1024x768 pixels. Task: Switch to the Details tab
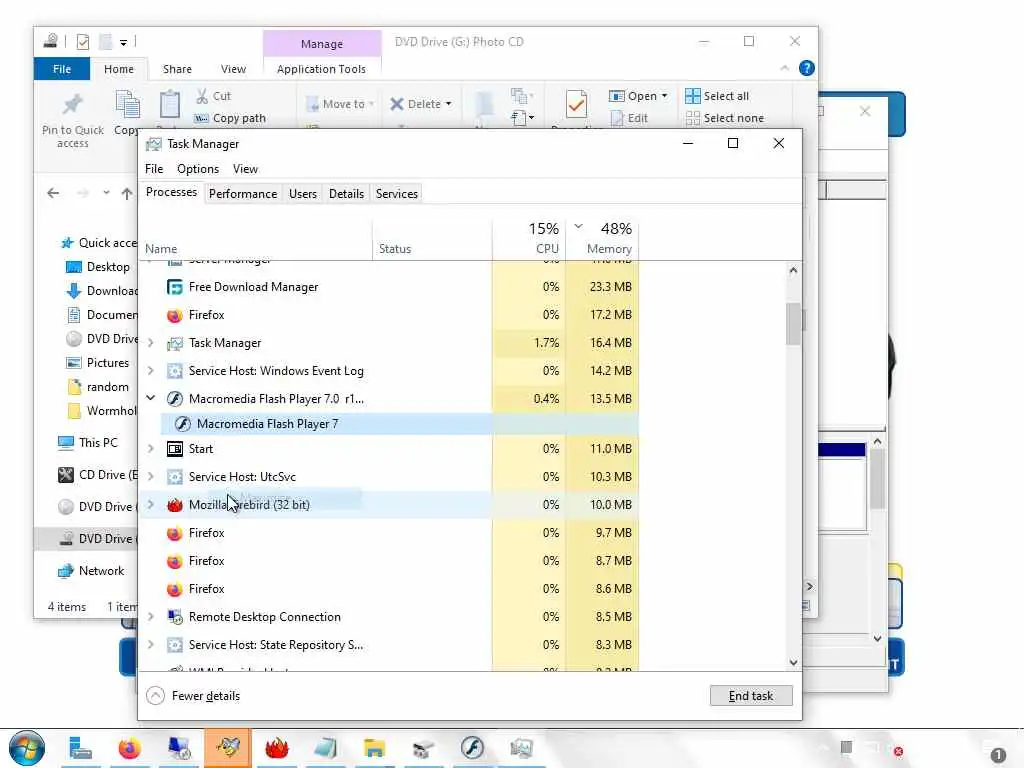(x=346, y=194)
